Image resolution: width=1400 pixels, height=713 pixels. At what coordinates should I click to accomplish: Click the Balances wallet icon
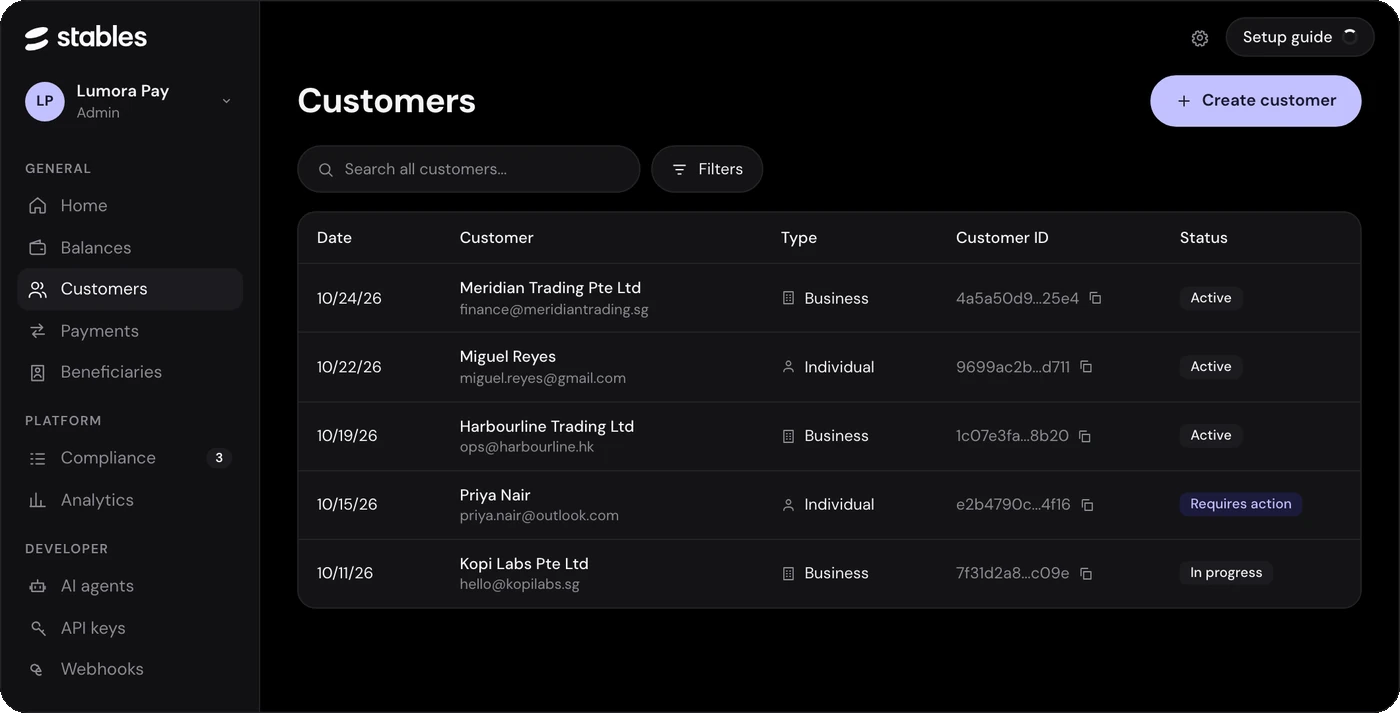point(38,248)
